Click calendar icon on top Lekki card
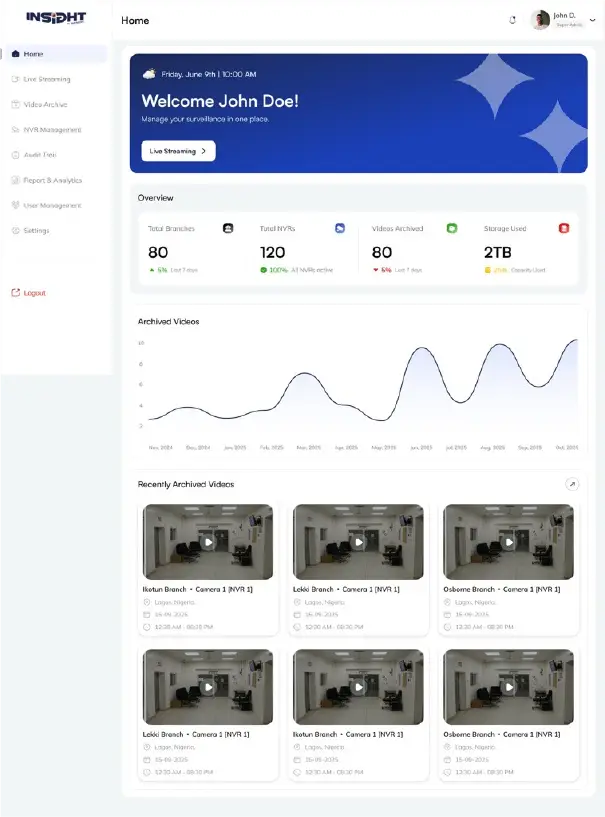The image size is (605, 817). coord(297,615)
